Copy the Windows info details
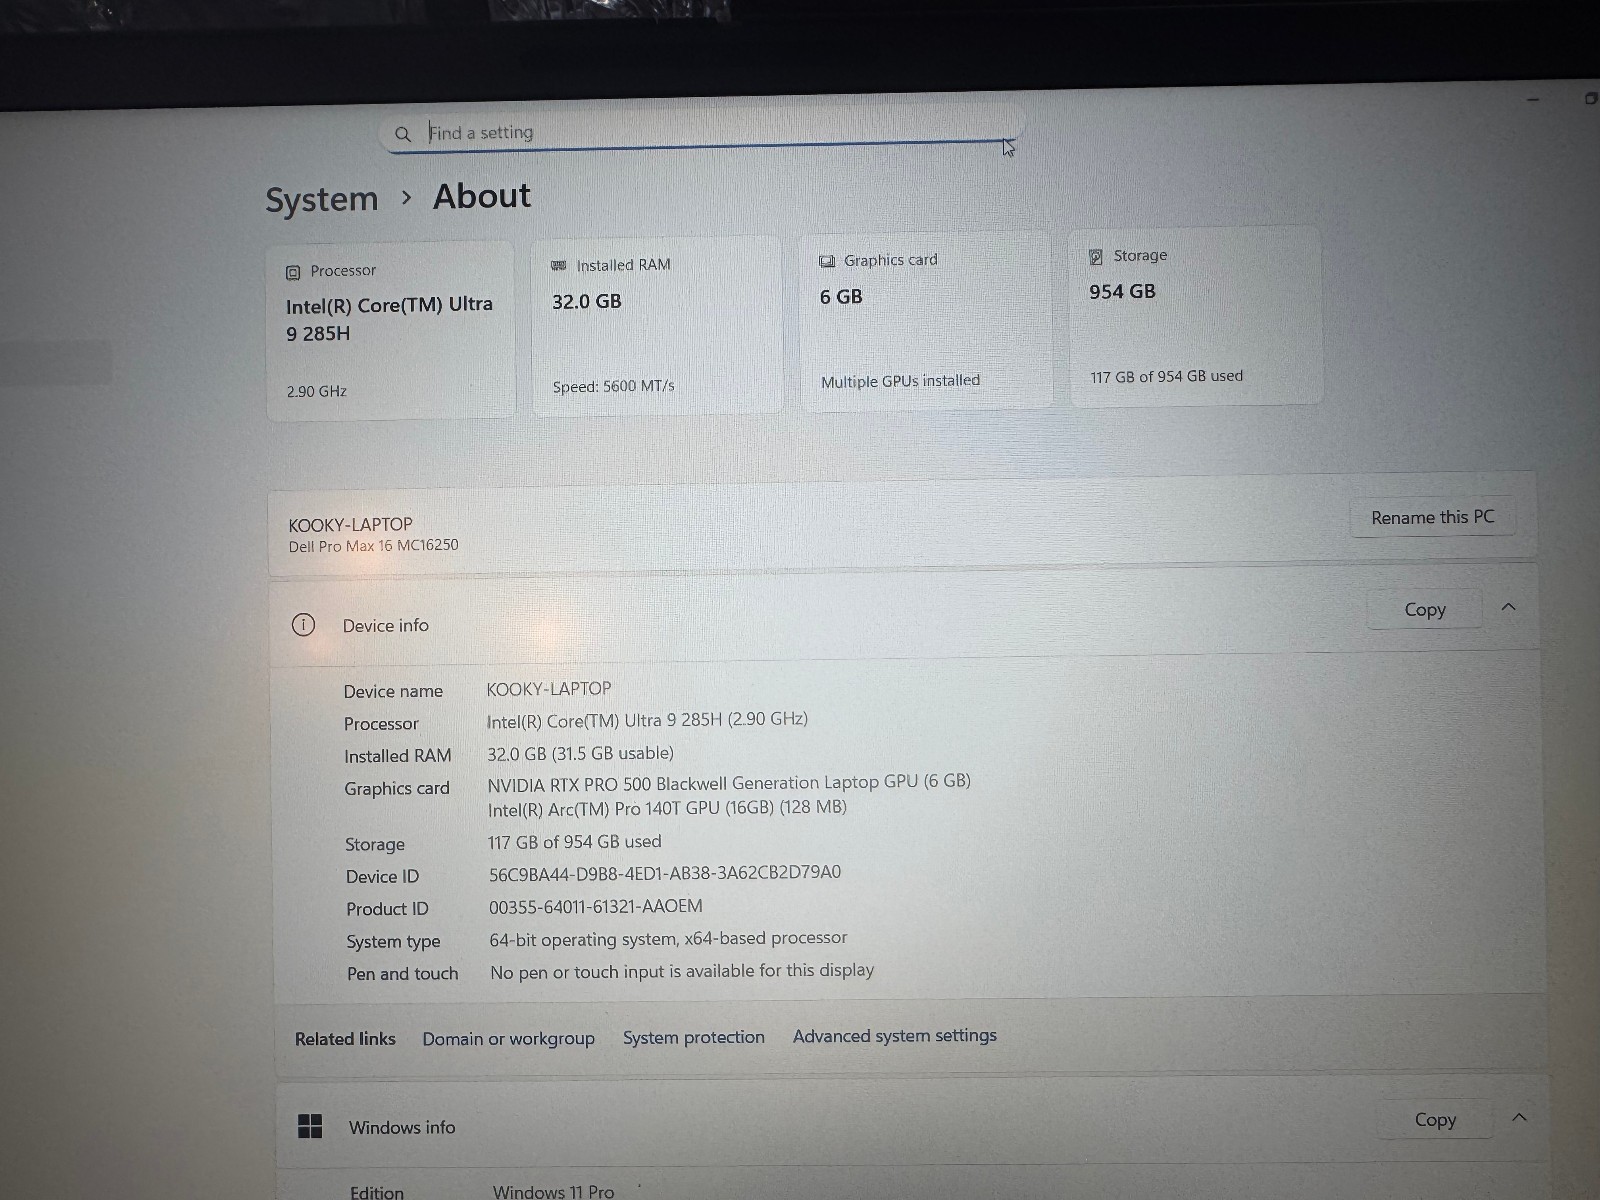Screen dimensions: 1600x1200 pyautogui.click(x=1435, y=1120)
